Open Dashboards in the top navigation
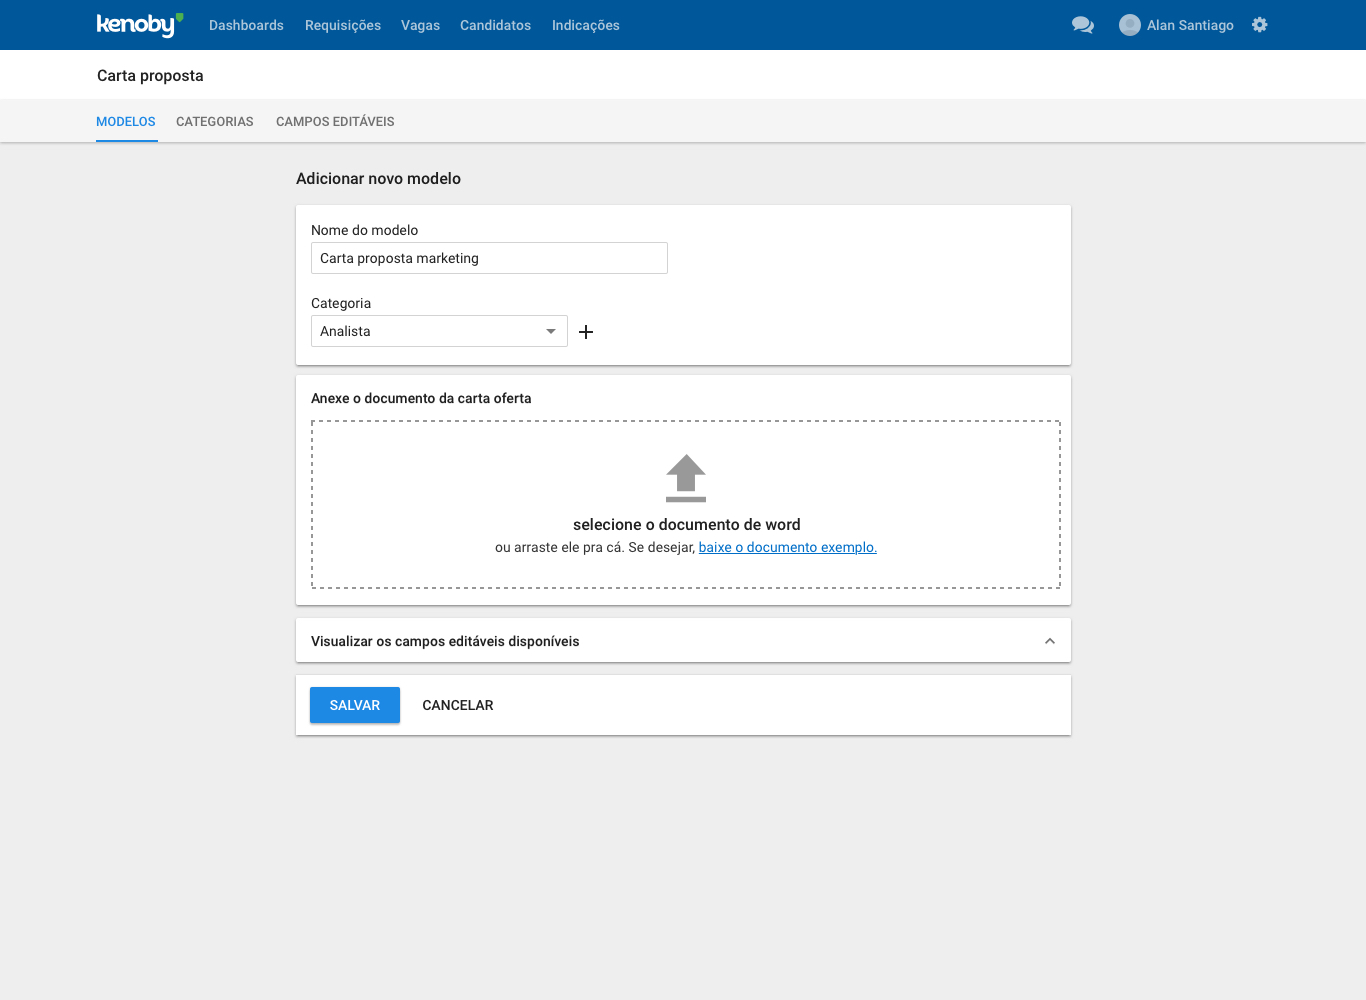The image size is (1366, 1000). point(246,25)
